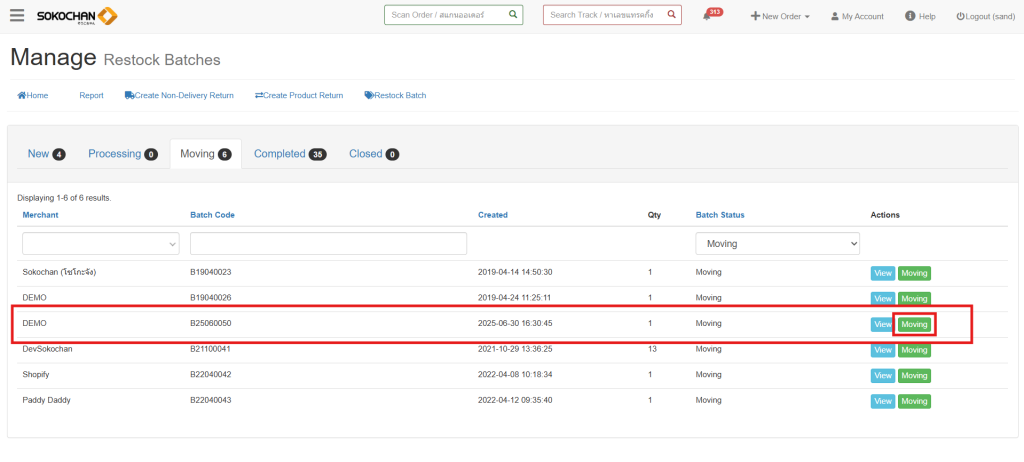Image resolution: width=1024 pixels, height=462 pixels.
Task: Open the Merchant filter dropdown
Action: pyautogui.click(x=100, y=243)
